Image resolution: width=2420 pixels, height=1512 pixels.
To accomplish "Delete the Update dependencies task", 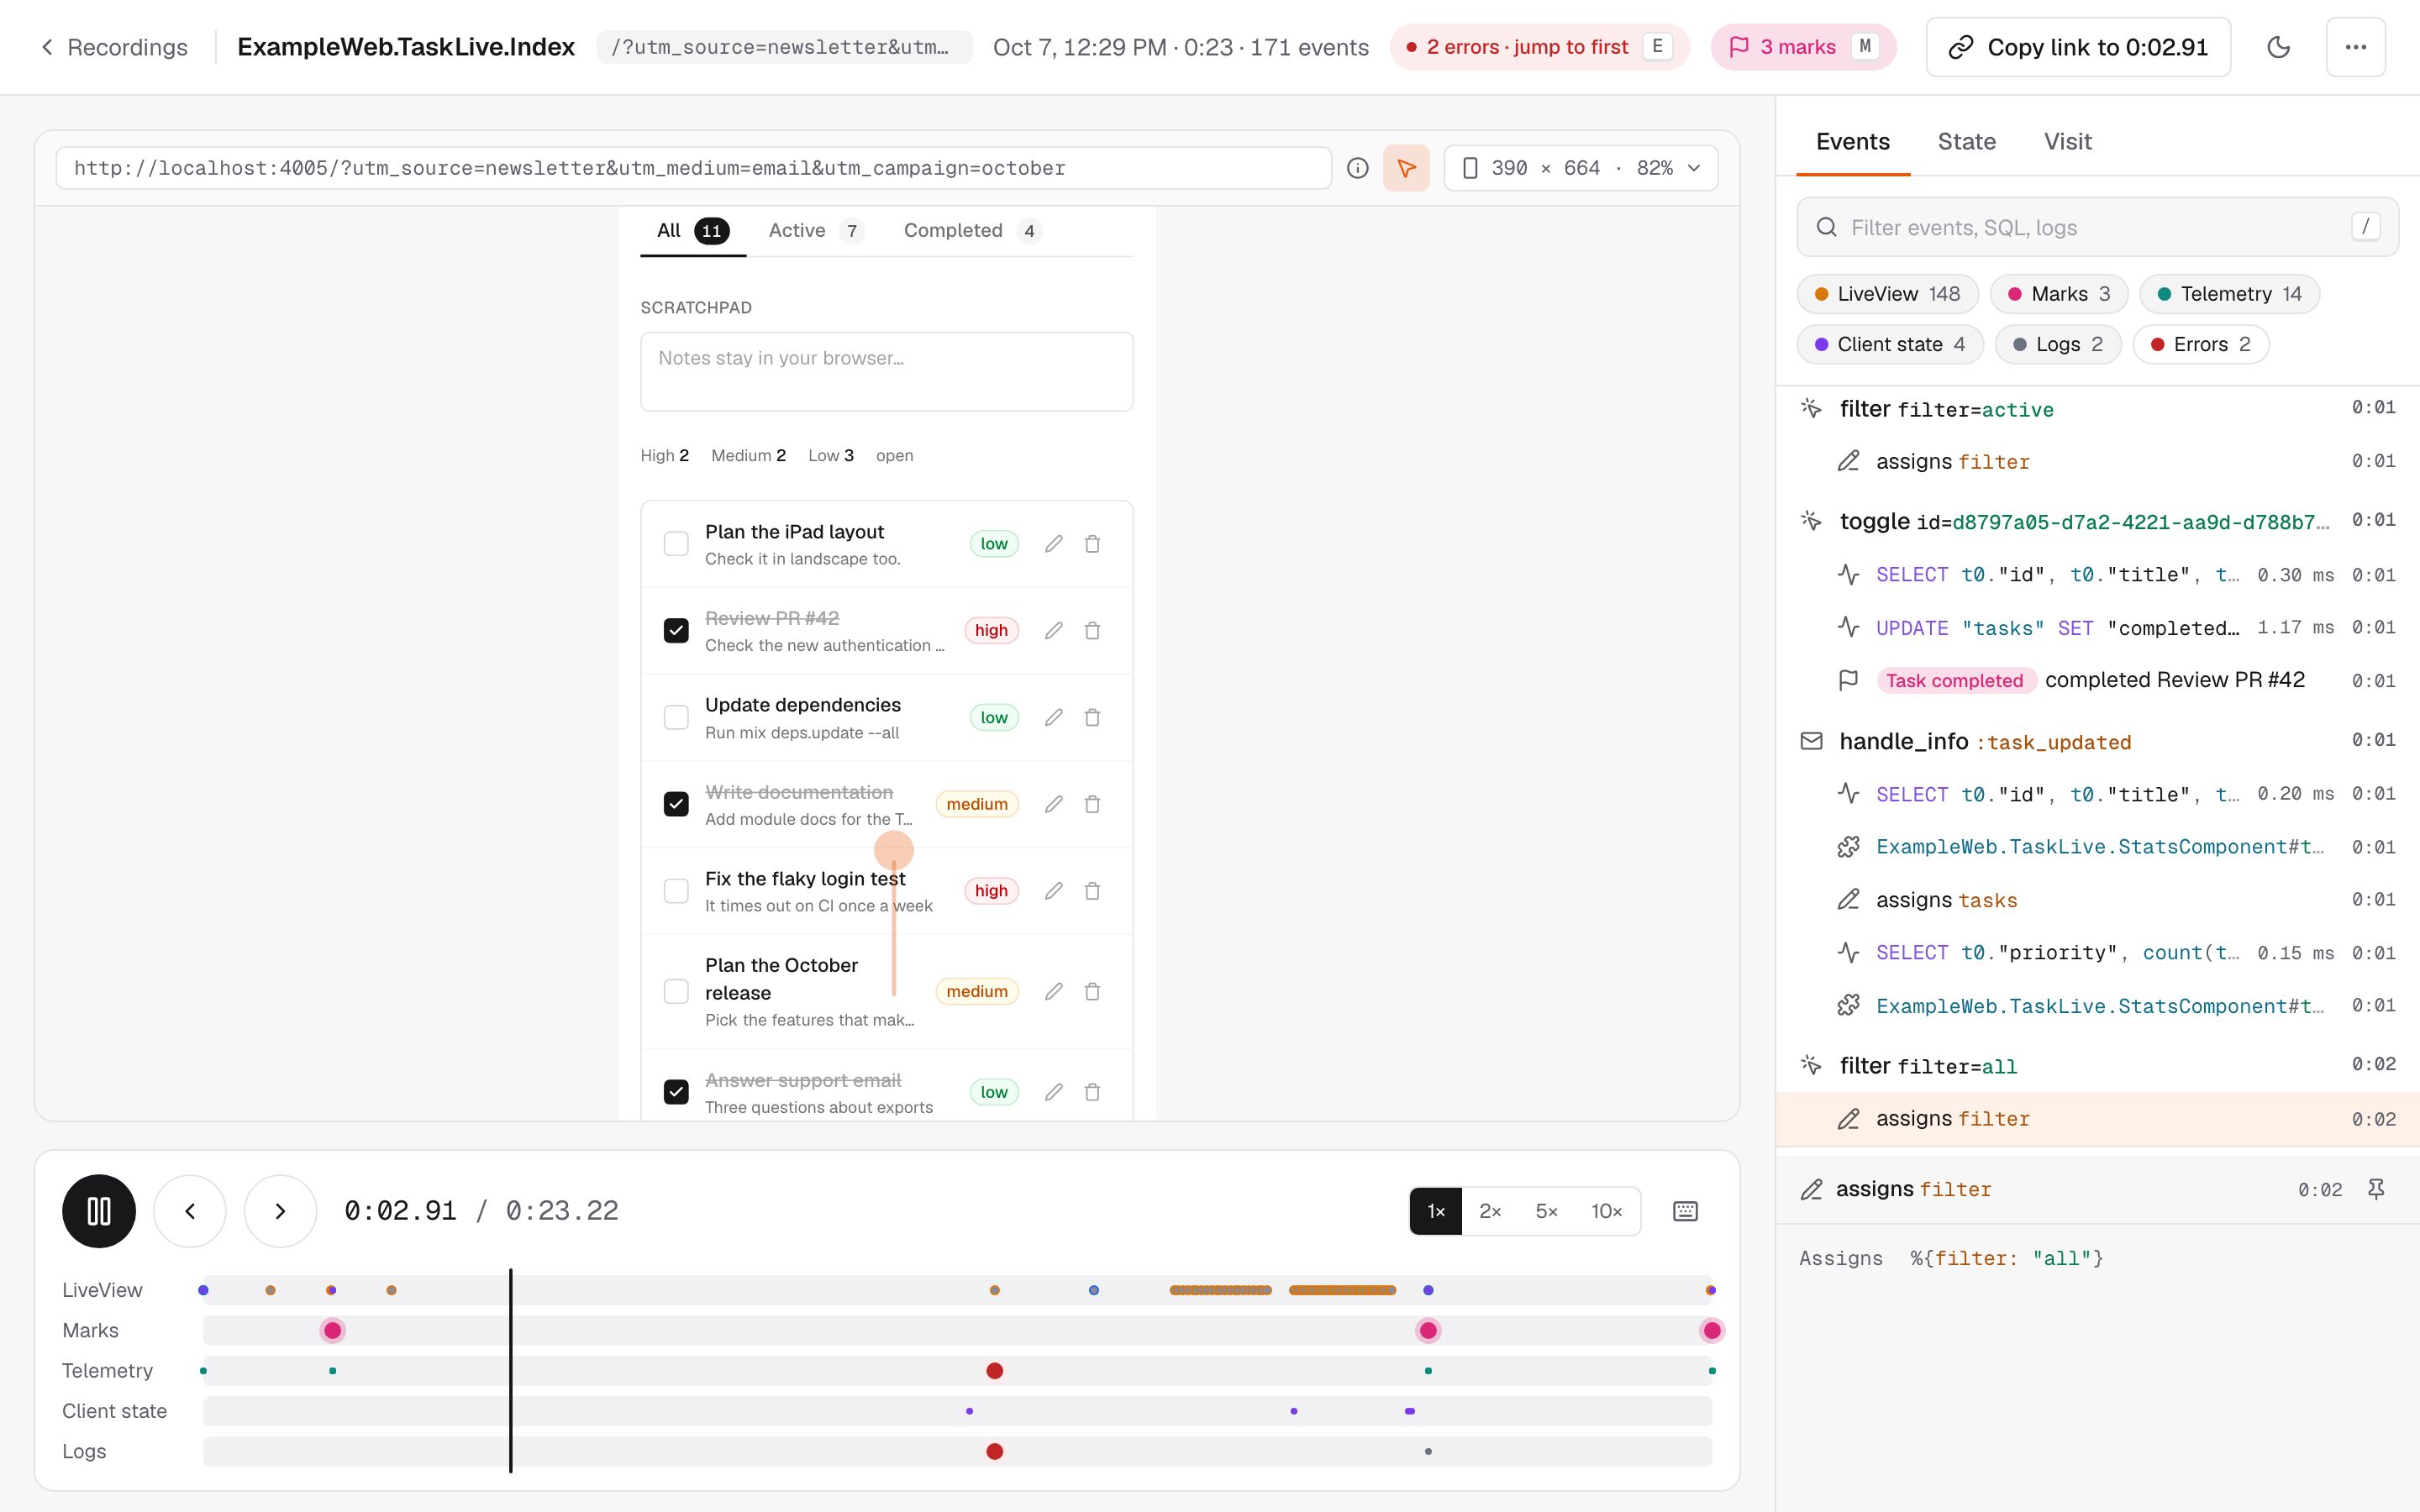I will tap(1093, 718).
